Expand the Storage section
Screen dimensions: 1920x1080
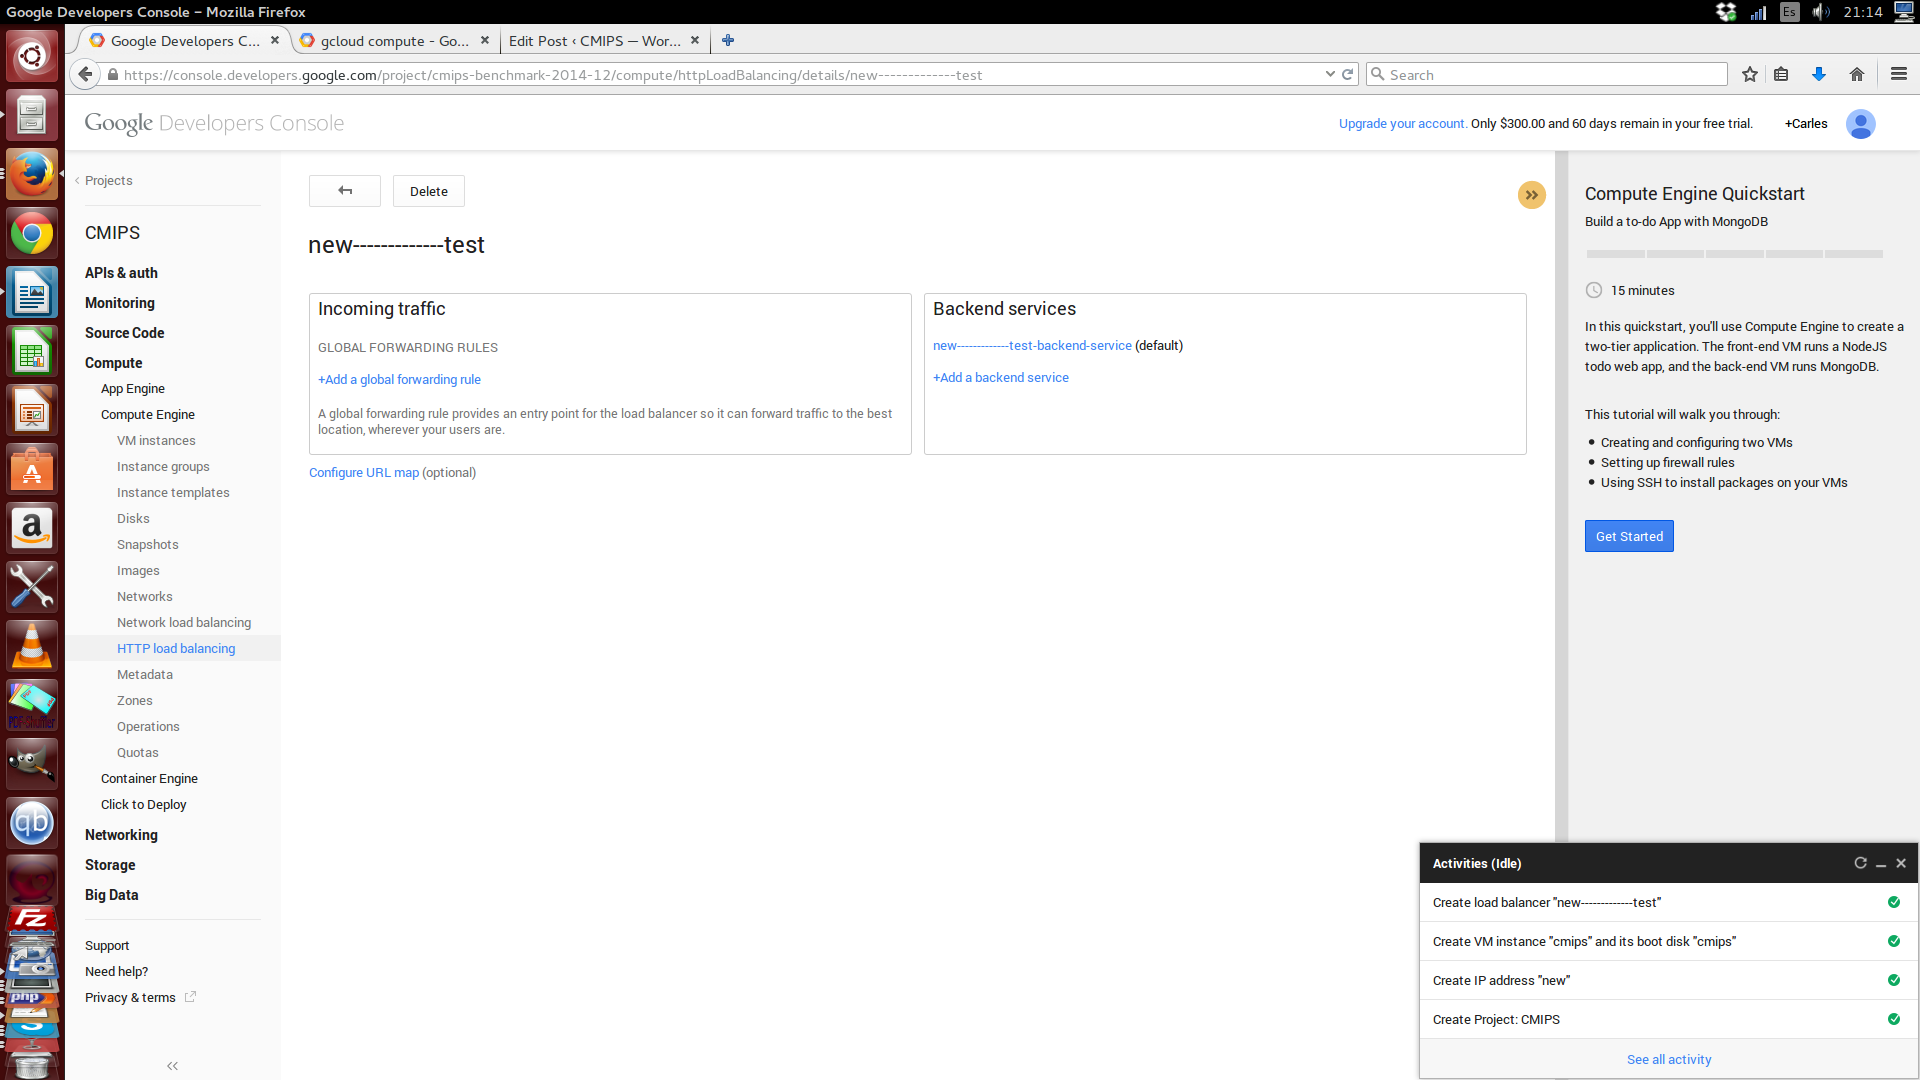click(110, 865)
